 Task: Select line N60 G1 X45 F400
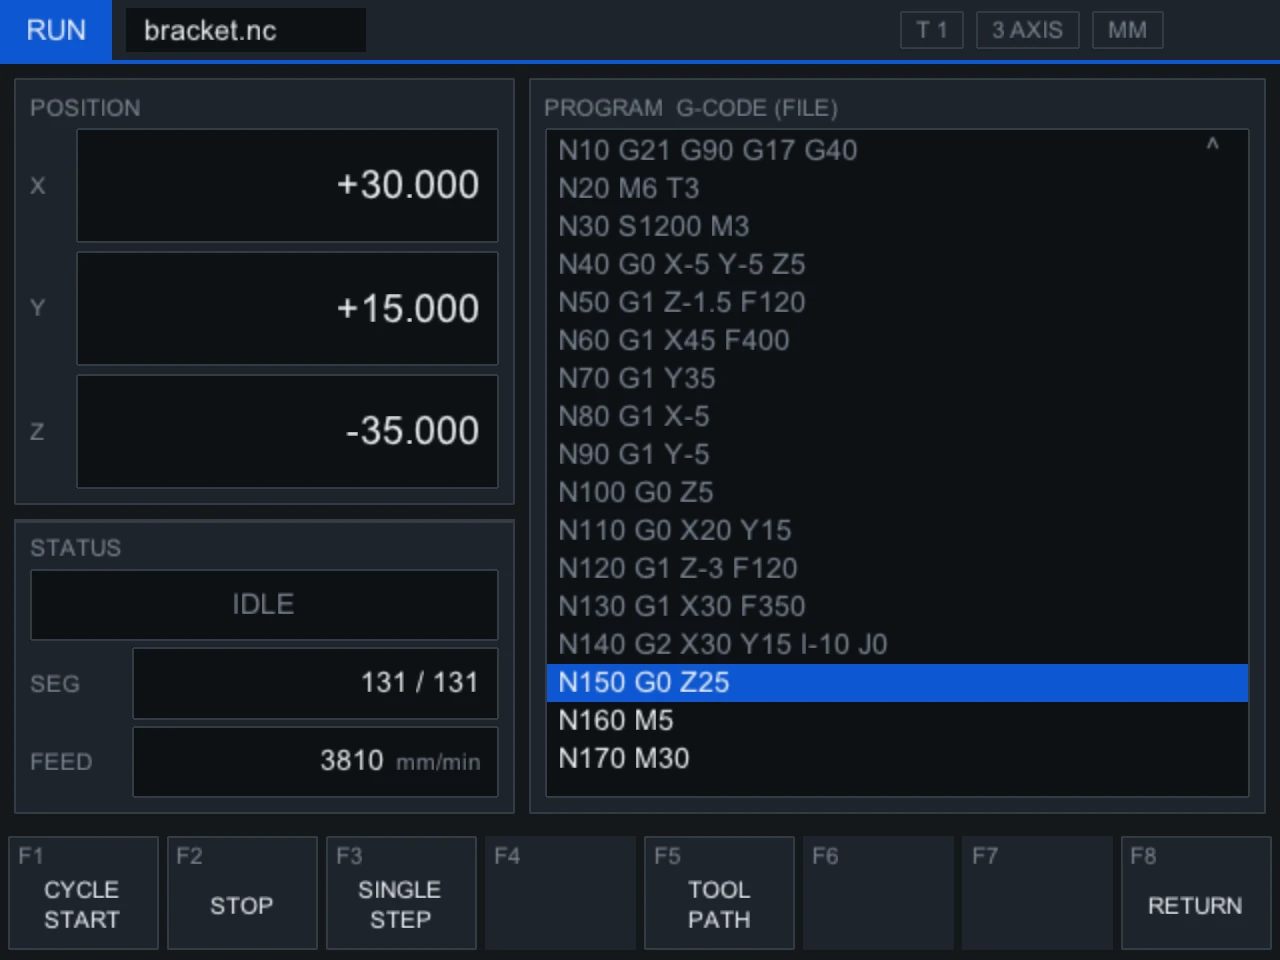897,340
